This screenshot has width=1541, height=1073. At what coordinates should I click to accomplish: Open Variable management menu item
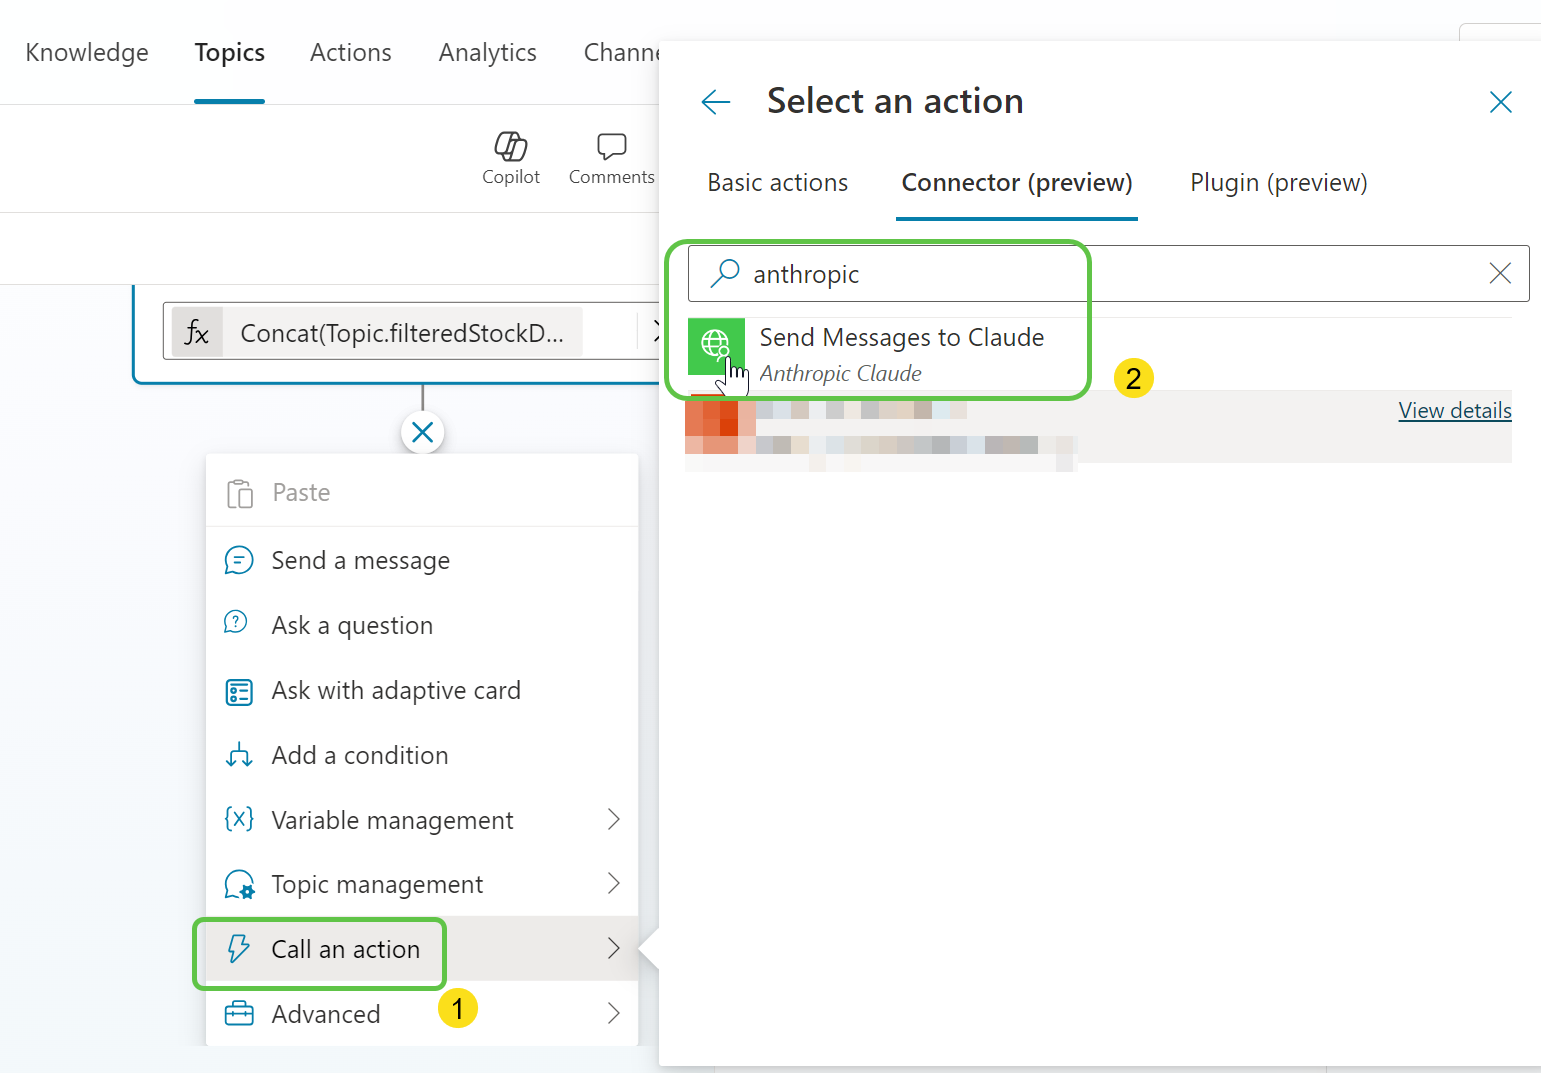[422, 820]
